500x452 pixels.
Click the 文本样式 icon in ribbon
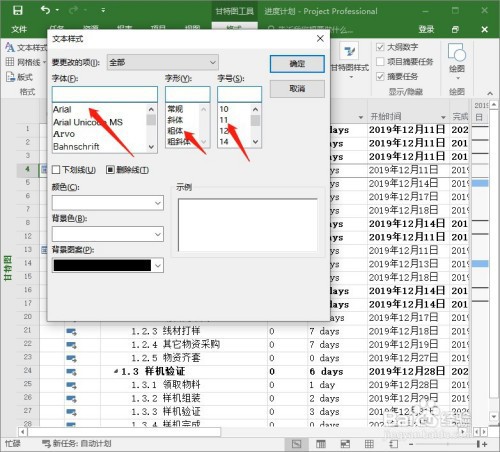pyautogui.click(x=10, y=48)
